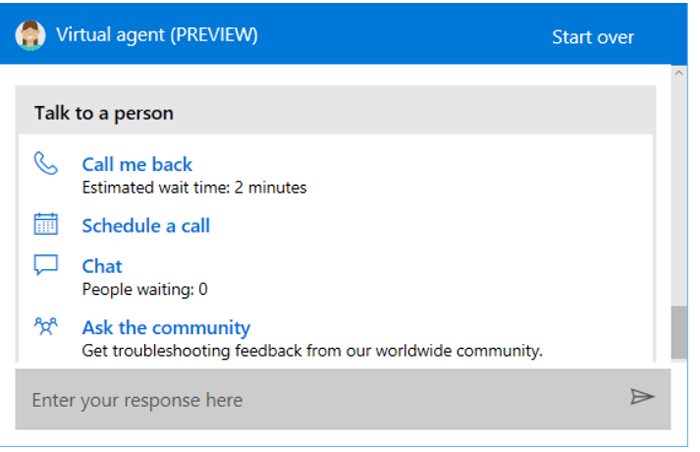Click the 'Talk to a person' heading
Image resolution: width=700 pixels, height=452 pixels.
pos(104,113)
